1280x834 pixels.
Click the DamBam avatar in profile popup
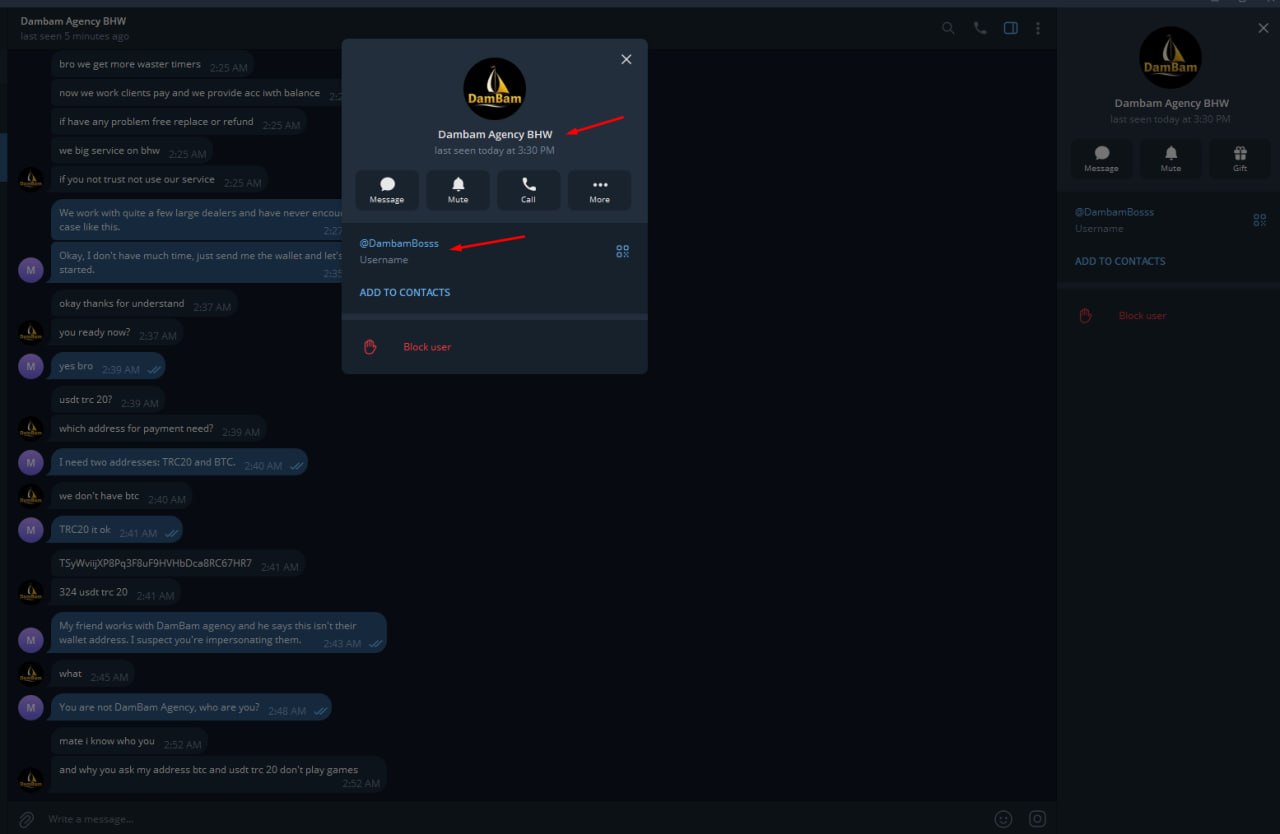tap(494, 89)
